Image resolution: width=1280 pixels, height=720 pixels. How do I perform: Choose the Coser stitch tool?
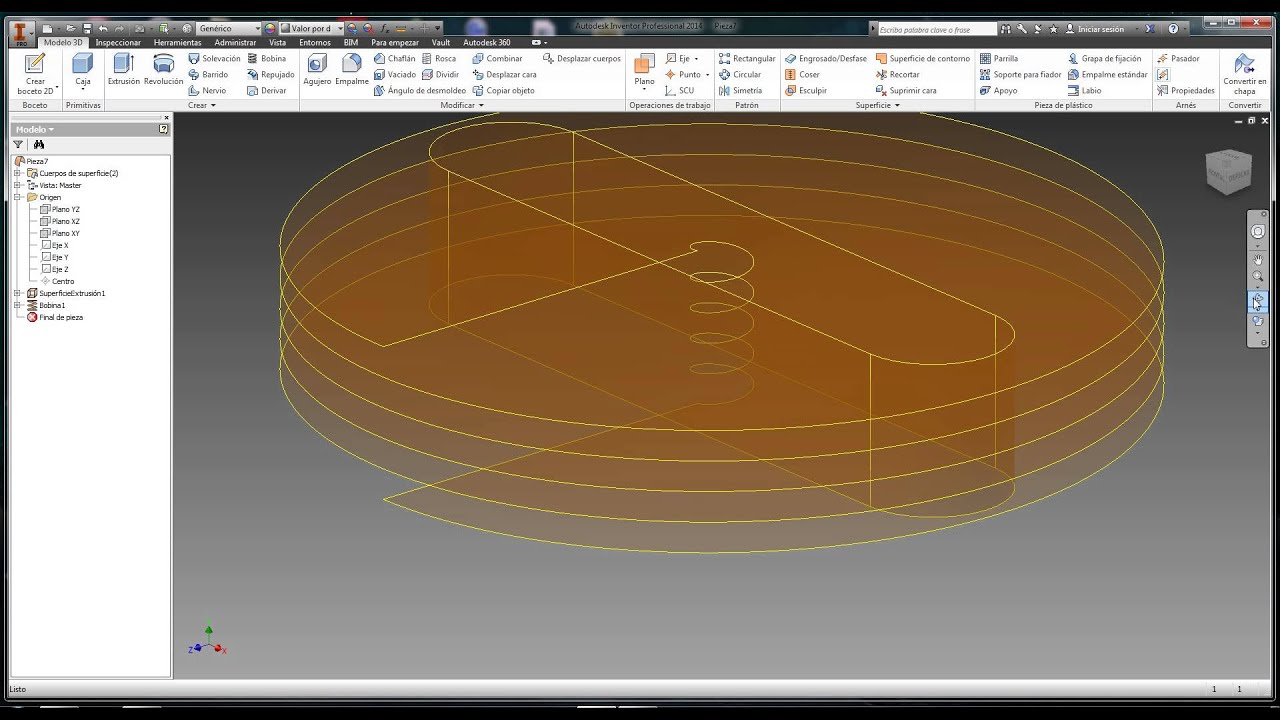[x=802, y=74]
